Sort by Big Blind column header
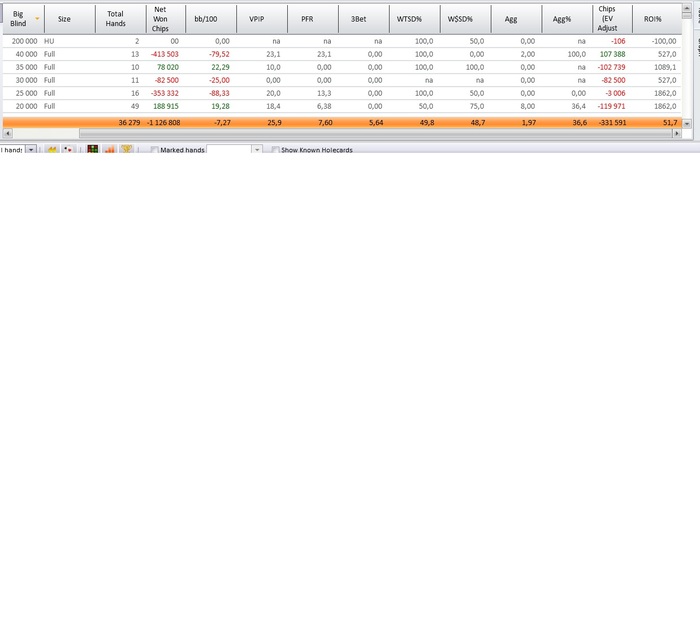The height and width of the screenshot is (642, 700). click(x=24, y=19)
